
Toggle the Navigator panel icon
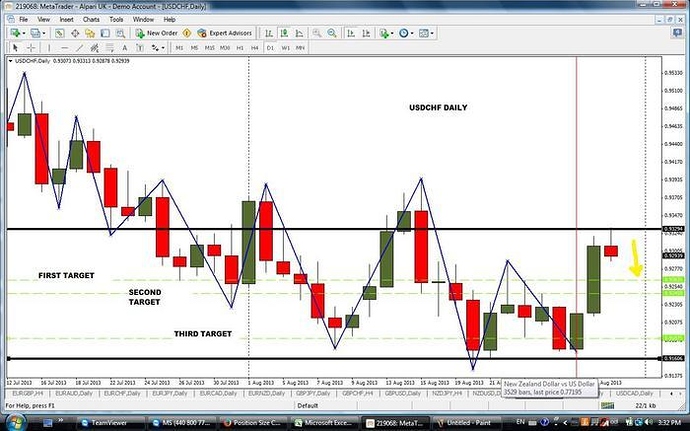pos(90,33)
